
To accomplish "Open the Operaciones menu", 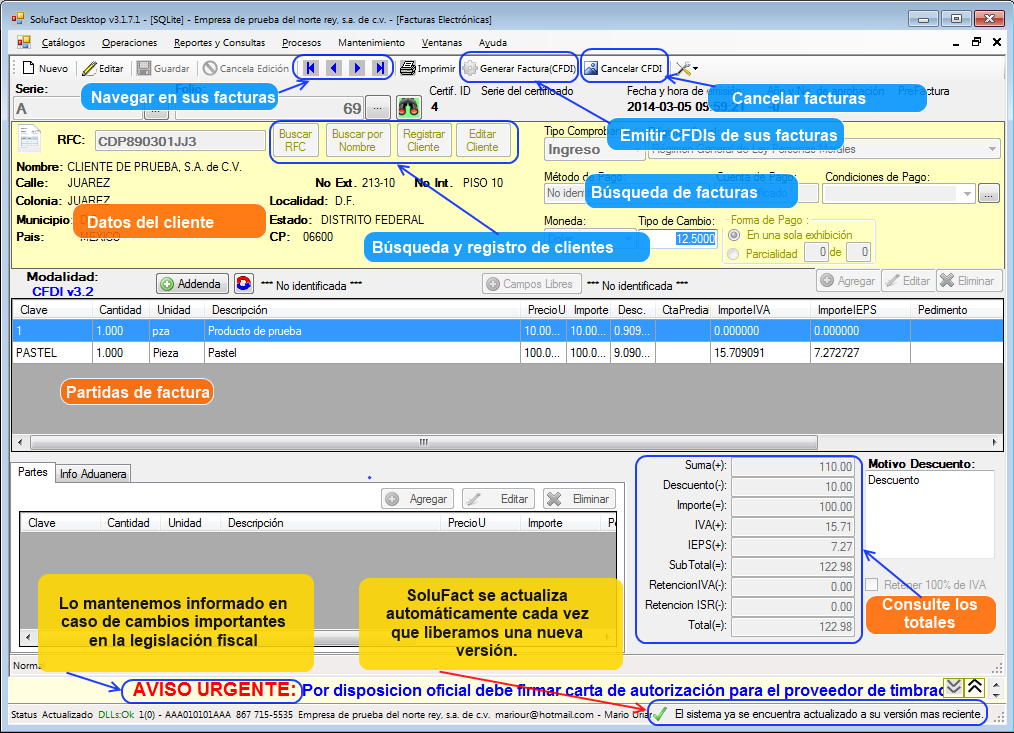I will click(129, 43).
